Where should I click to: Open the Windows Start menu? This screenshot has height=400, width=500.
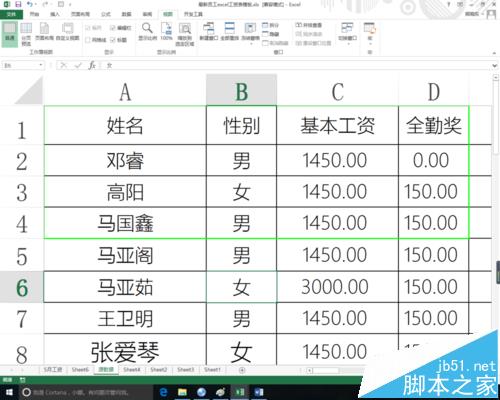click(9, 392)
